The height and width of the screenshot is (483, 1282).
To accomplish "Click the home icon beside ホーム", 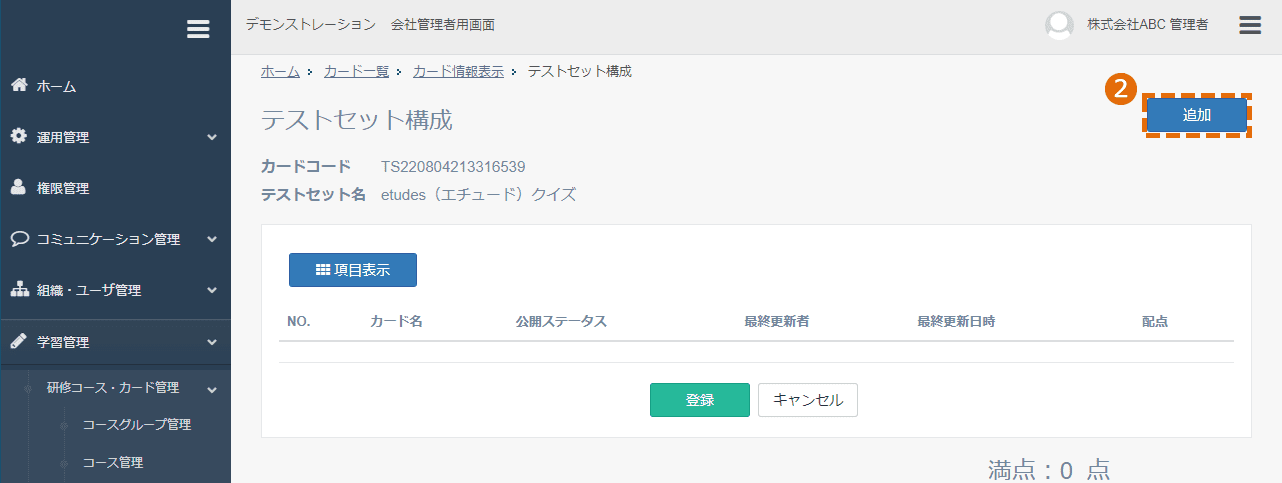I will point(19,86).
